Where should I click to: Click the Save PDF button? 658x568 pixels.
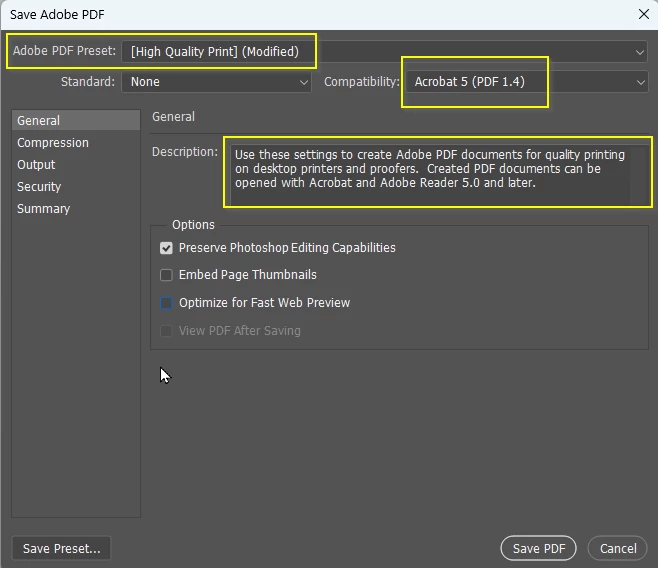click(538, 548)
